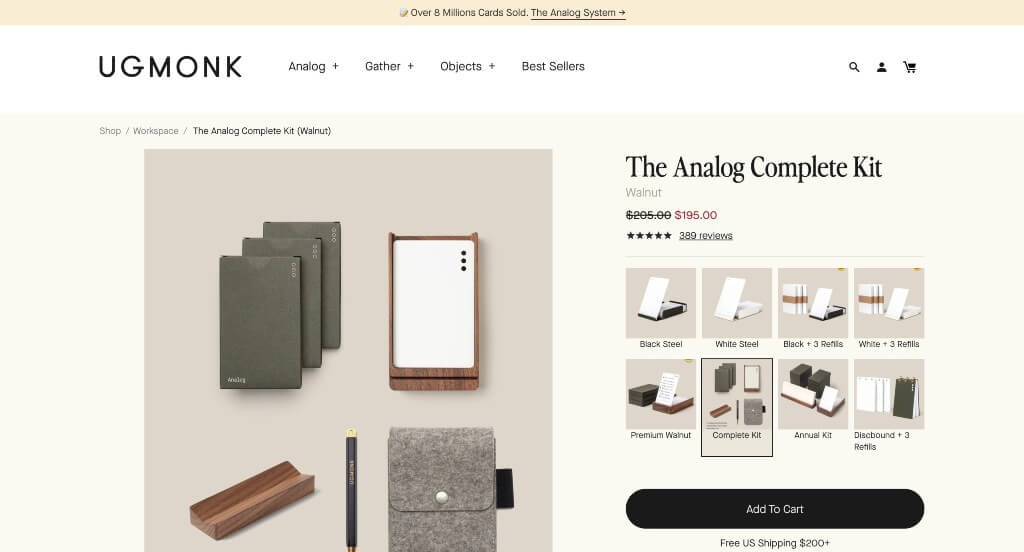View the shopping cart icon
Image resolution: width=1024 pixels, height=552 pixels.
910,67
